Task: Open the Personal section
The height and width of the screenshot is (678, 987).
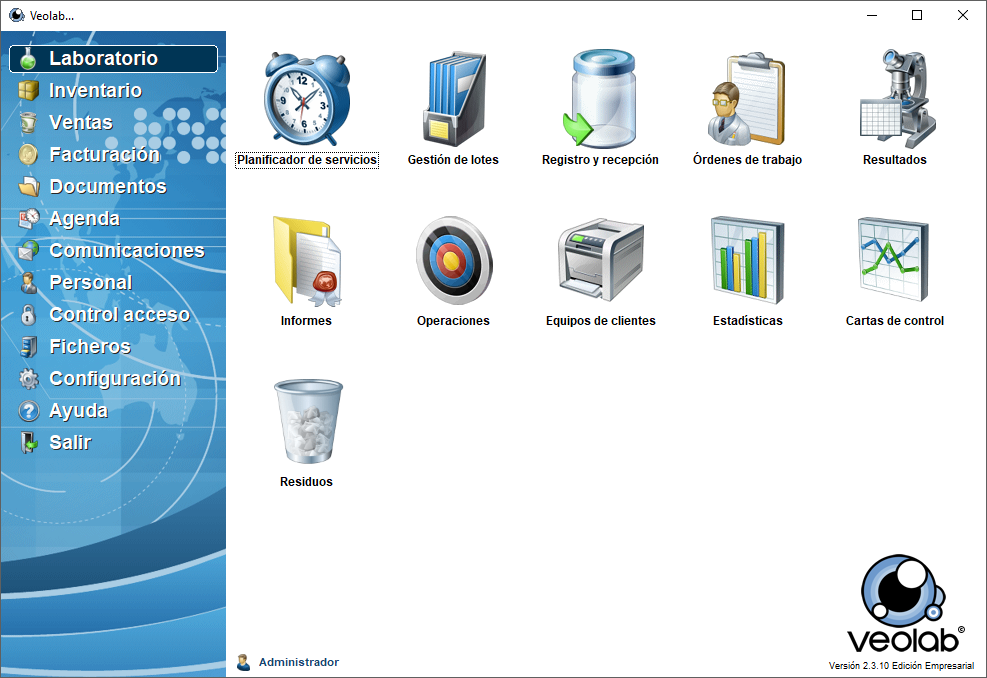Action: 91,283
